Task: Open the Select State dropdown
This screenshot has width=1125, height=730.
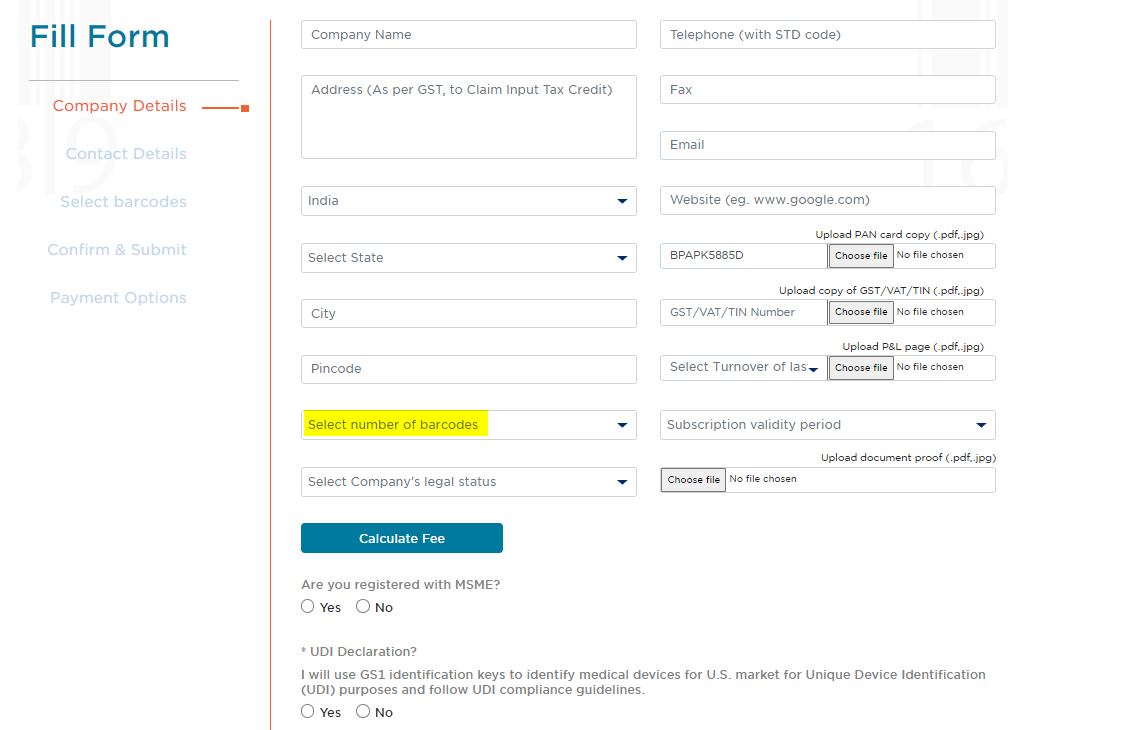Action: tap(469, 258)
